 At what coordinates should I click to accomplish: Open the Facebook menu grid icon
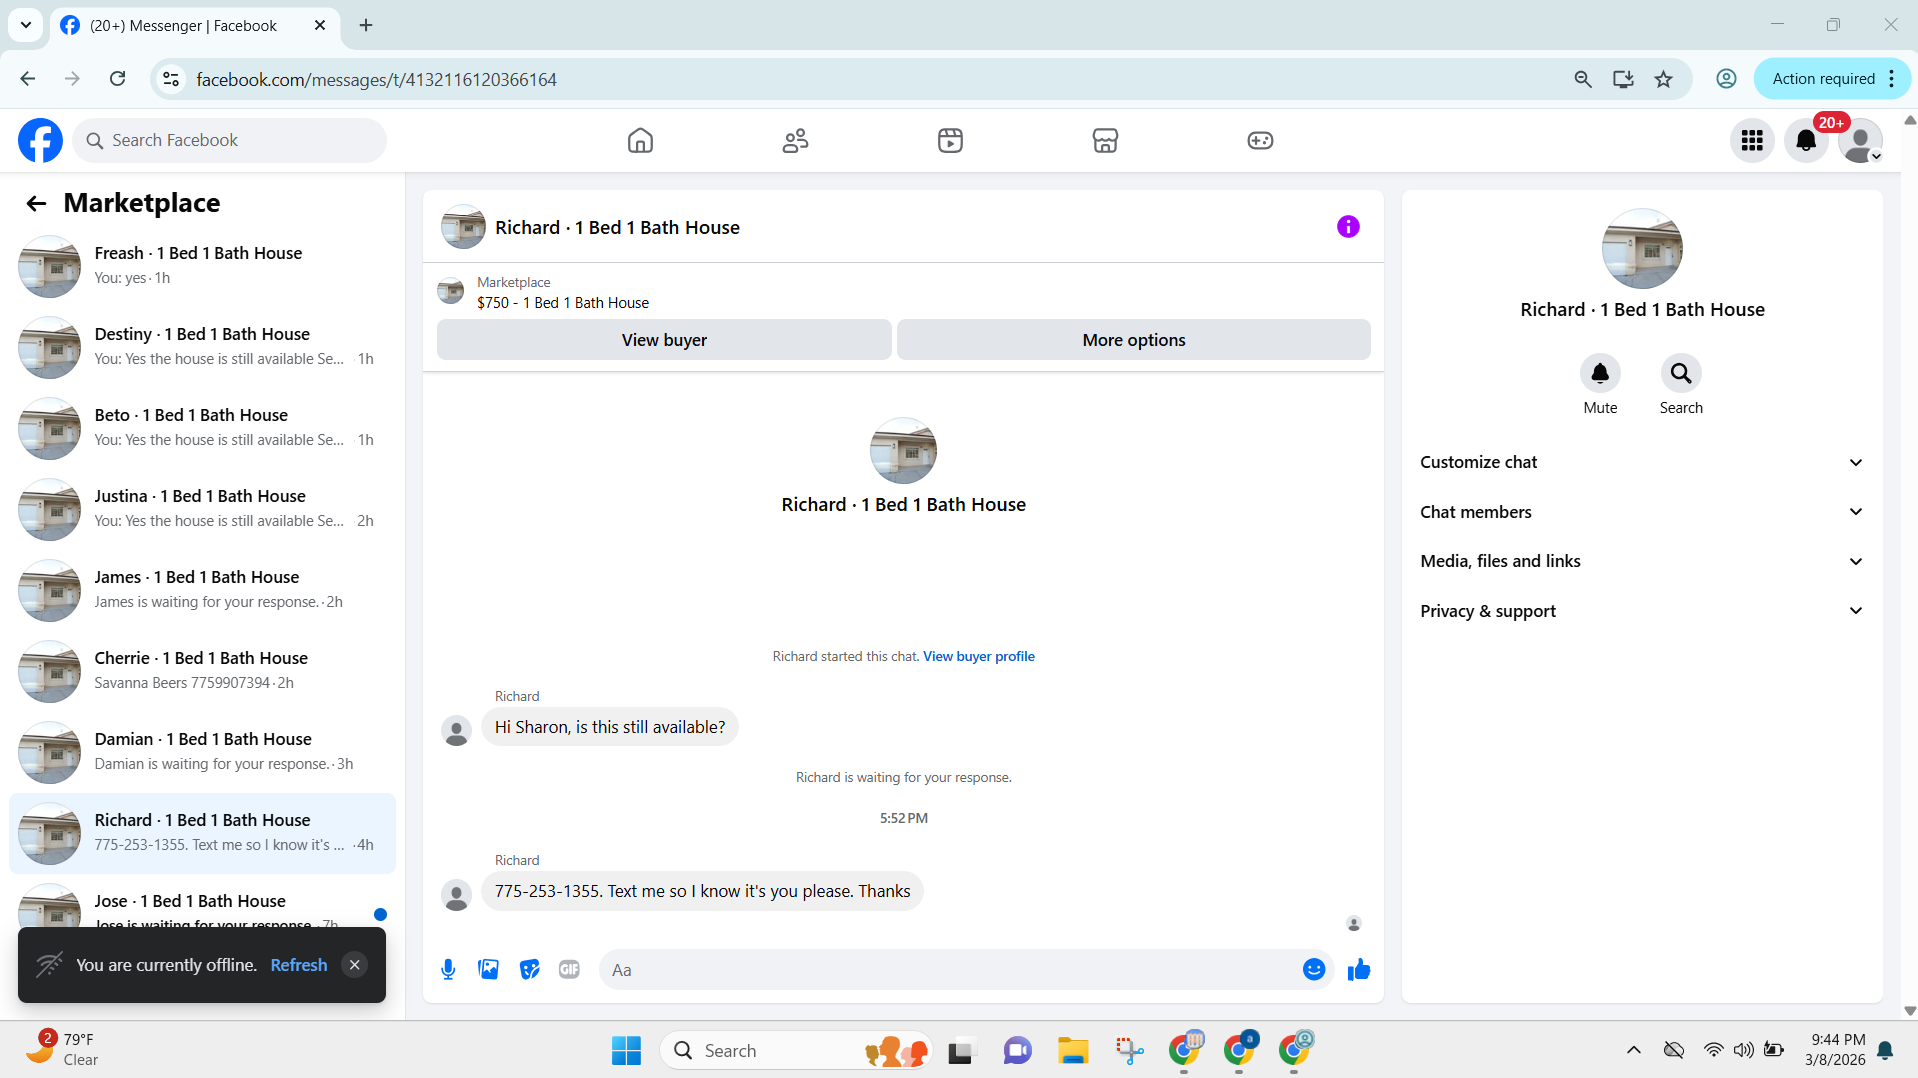click(x=1752, y=141)
